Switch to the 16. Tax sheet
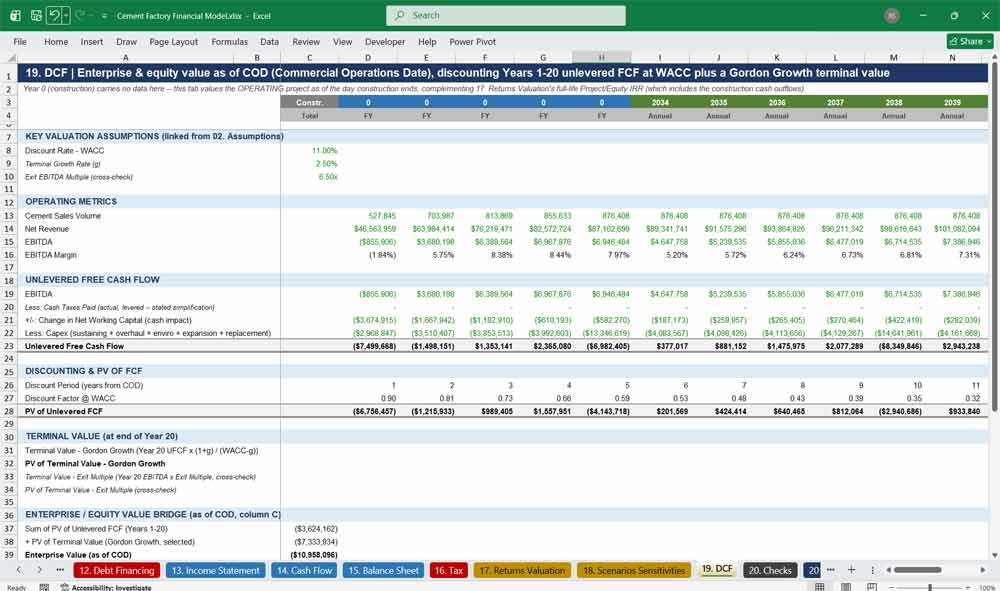 pos(449,571)
